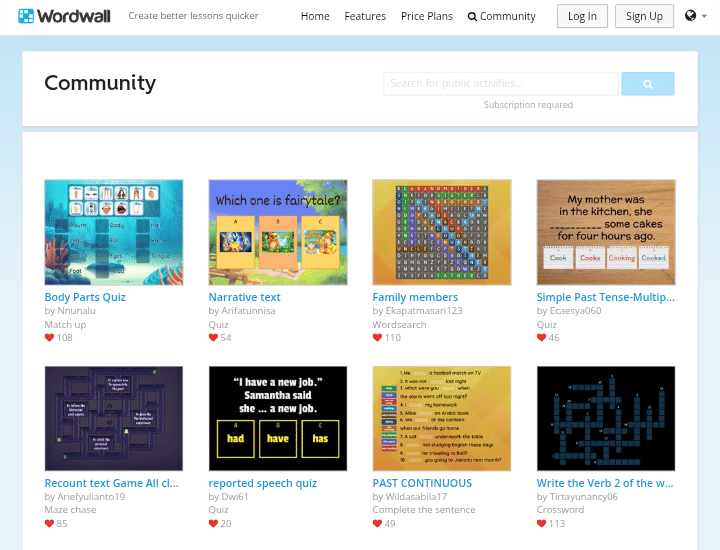Open the crossword Write the Verb 2 thumbnail
Viewport: 720px width, 550px height.
click(606, 418)
